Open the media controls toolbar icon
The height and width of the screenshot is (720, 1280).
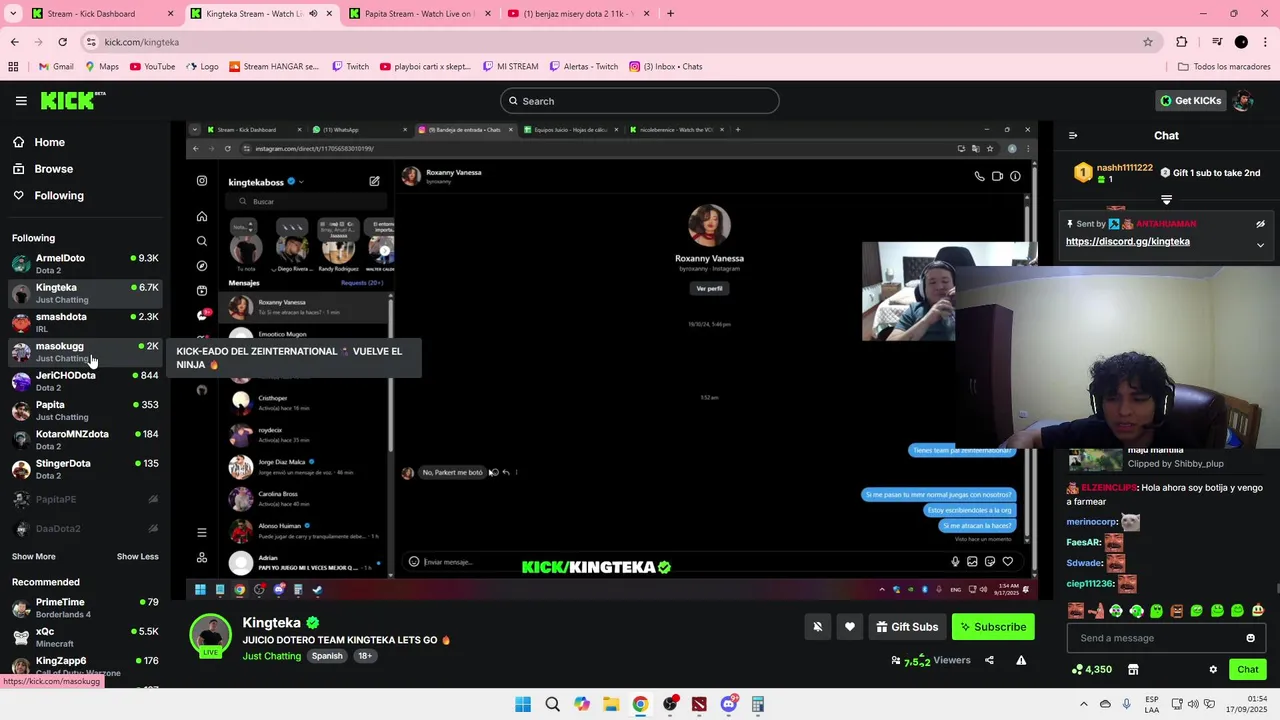pyautogui.click(x=1217, y=42)
